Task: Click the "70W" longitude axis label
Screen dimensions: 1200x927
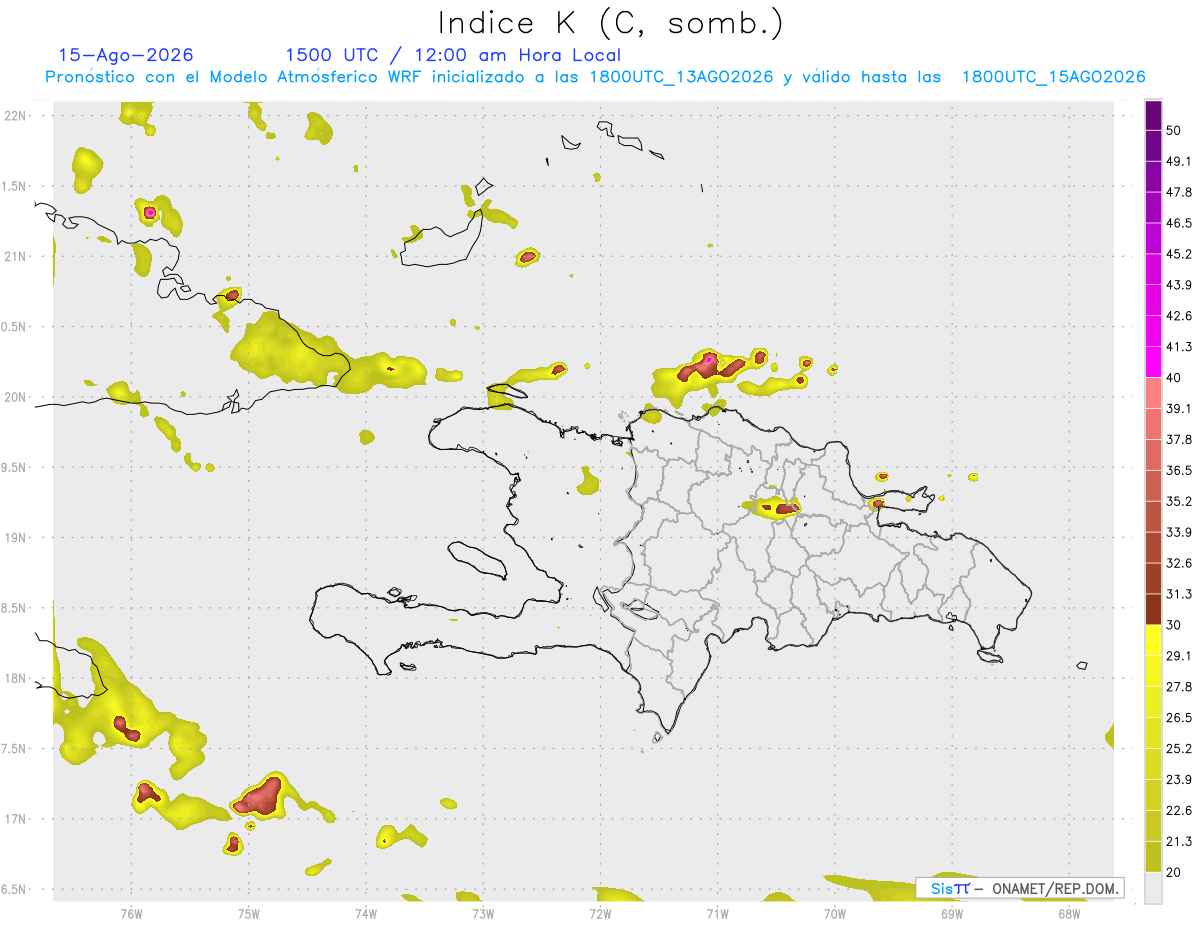Action: coord(835,912)
